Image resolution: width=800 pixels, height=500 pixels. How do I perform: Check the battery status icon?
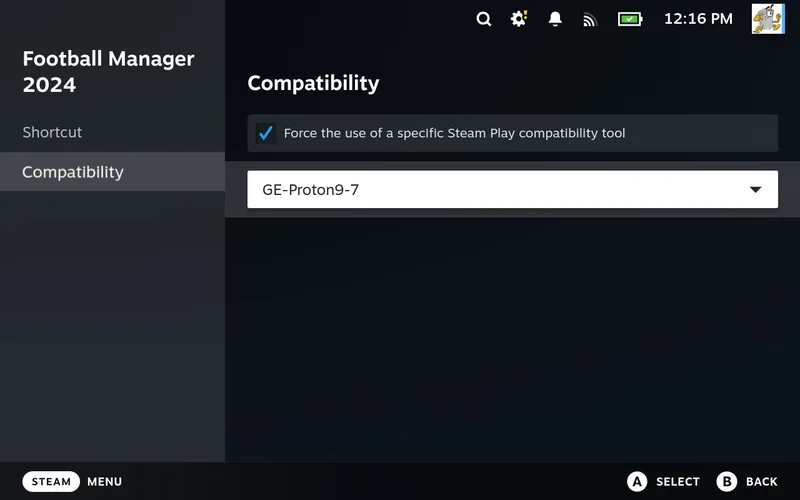(x=630, y=19)
